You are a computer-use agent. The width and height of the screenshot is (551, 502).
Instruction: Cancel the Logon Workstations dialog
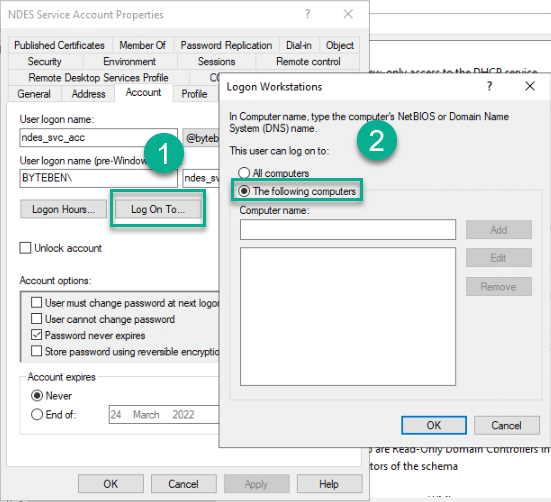(x=507, y=425)
